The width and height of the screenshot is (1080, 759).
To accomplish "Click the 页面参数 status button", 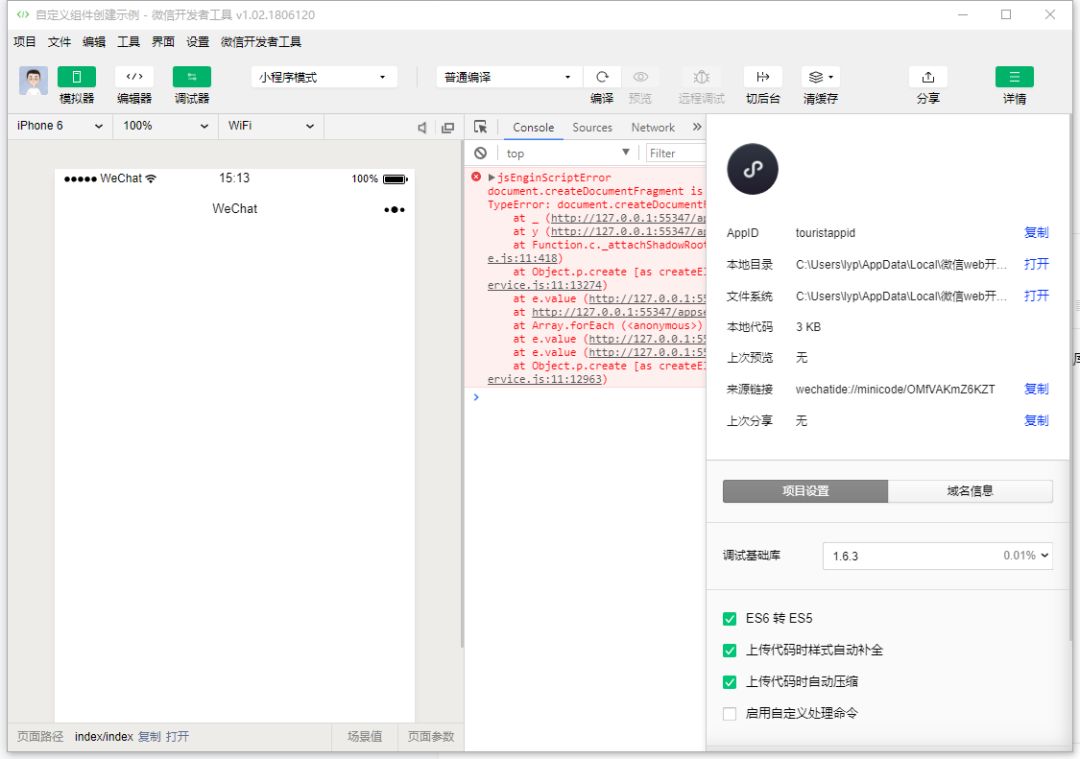I will (430, 737).
